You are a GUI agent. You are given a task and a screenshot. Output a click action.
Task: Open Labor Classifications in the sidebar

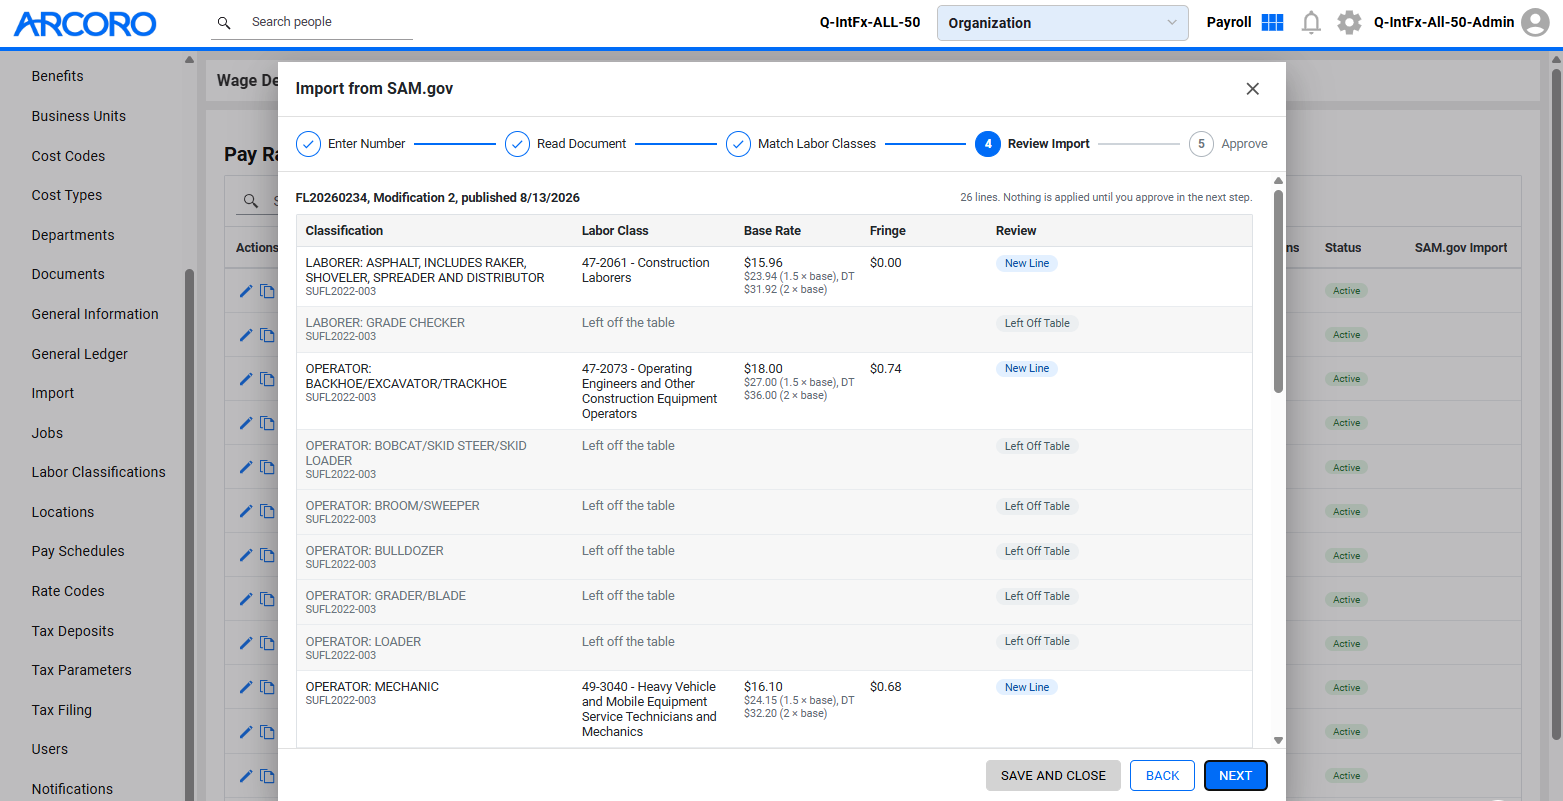pos(99,472)
